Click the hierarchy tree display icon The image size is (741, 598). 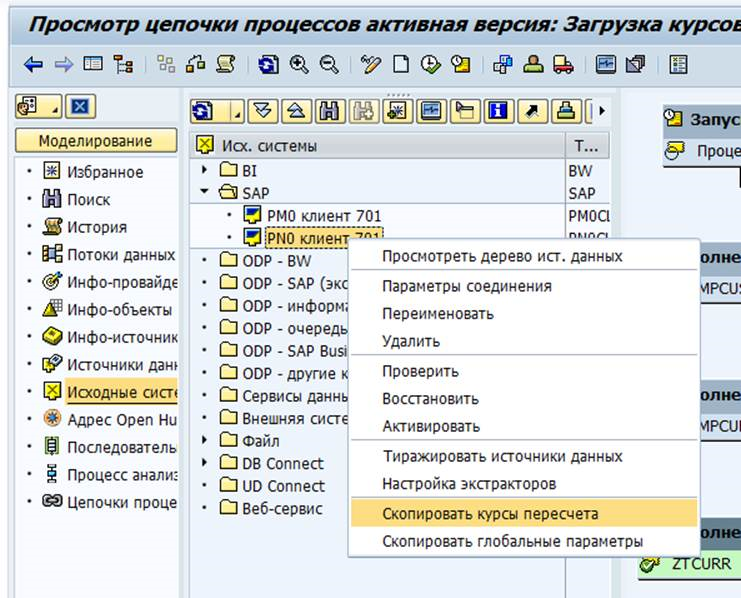pos(123,64)
